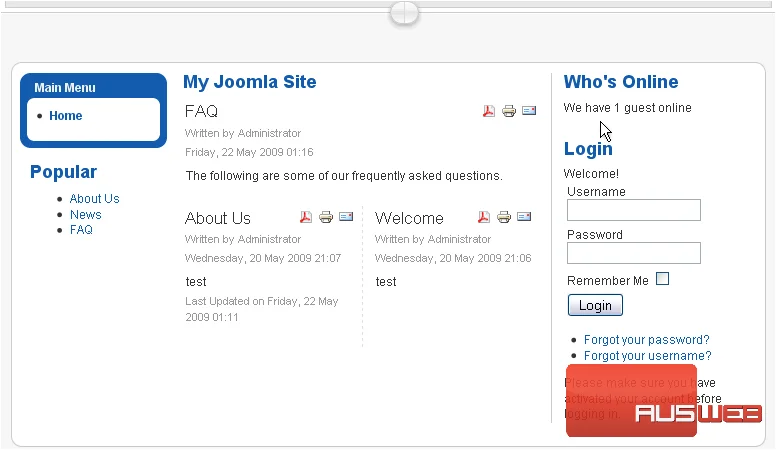This screenshot has width=776, height=450.
Task: Open PDF version of FAQ article
Action: click(x=488, y=110)
